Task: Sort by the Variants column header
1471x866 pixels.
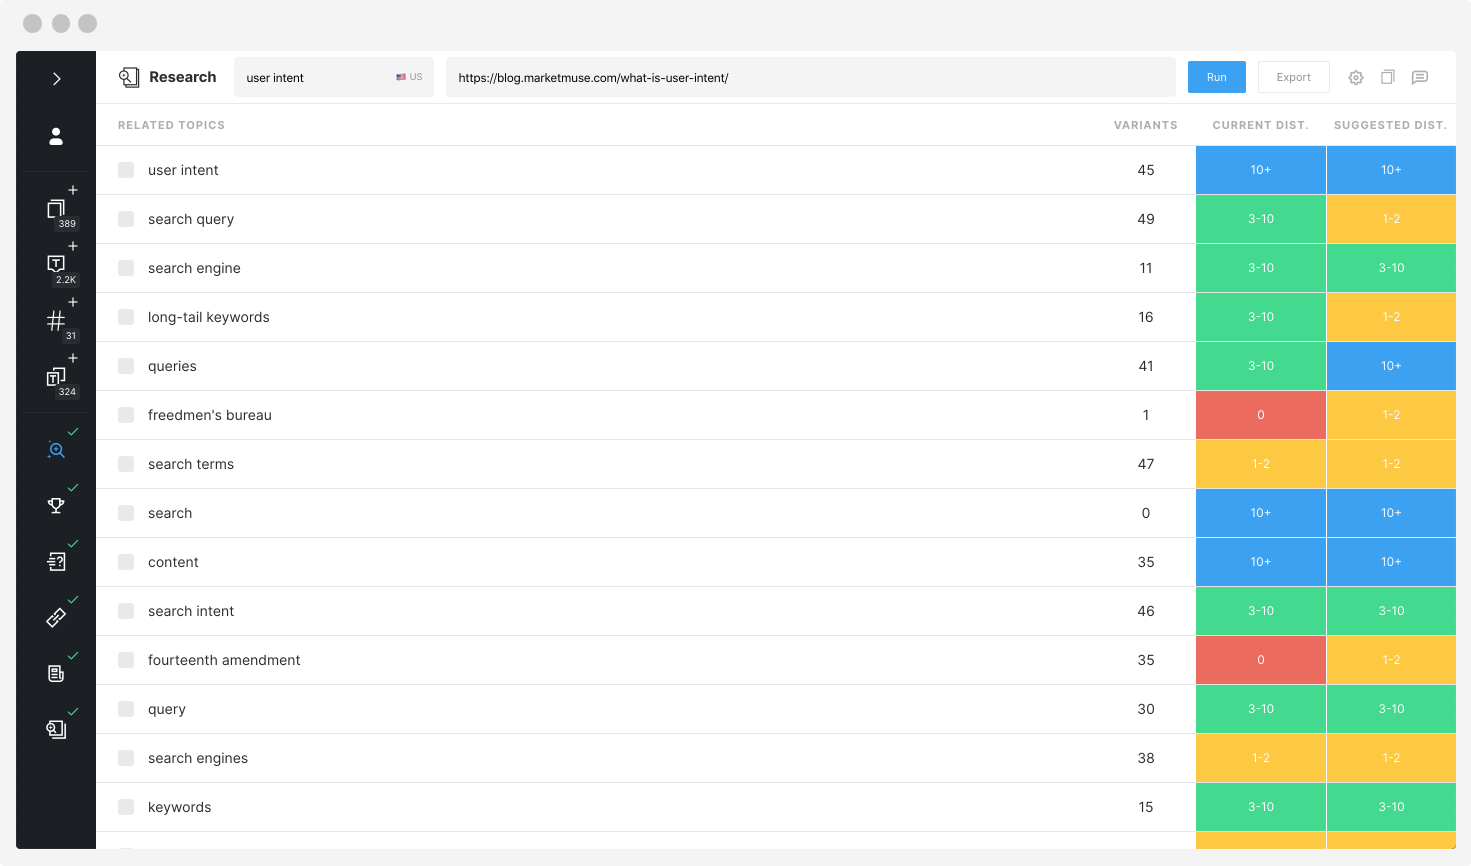Action: tap(1145, 125)
